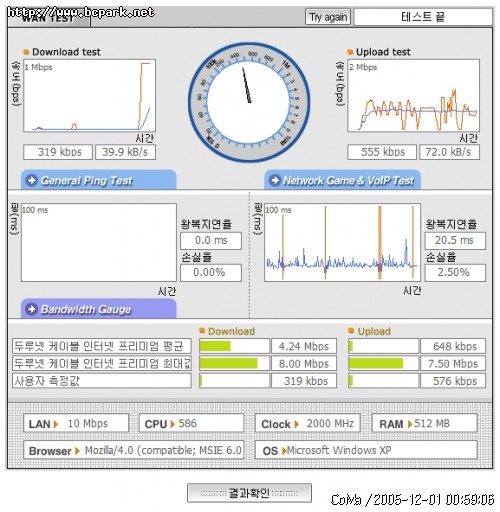The image size is (500, 512).
Task: Click the Clock 2000 MHz info box
Action: (308, 423)
